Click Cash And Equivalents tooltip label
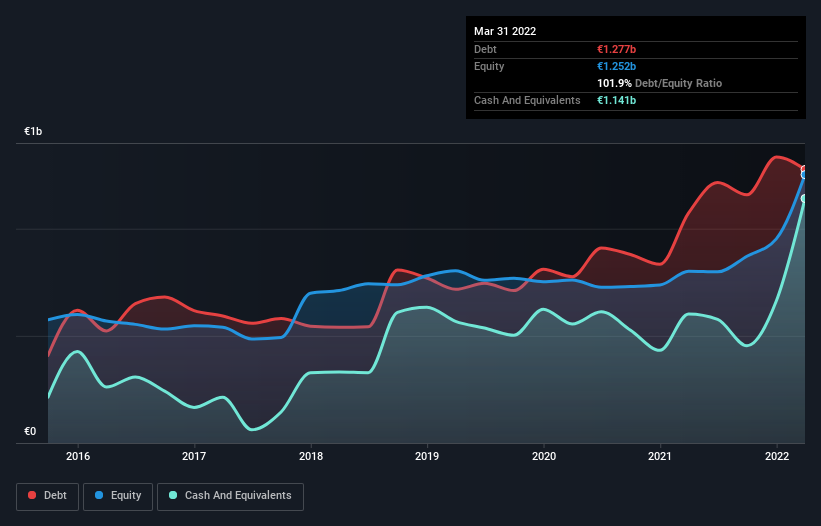 click(527, 100)
